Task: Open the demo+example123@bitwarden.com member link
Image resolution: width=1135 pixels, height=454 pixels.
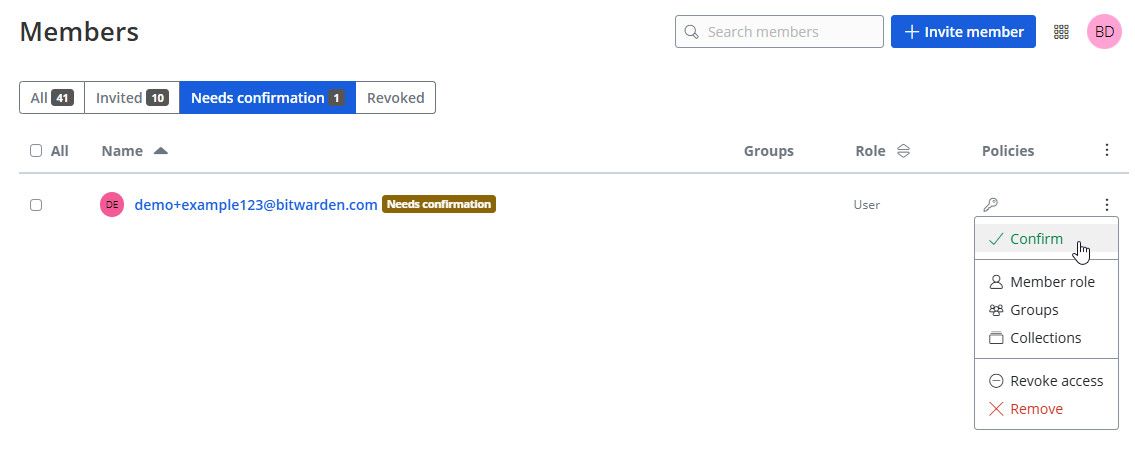Action: (x=256, y=205)
